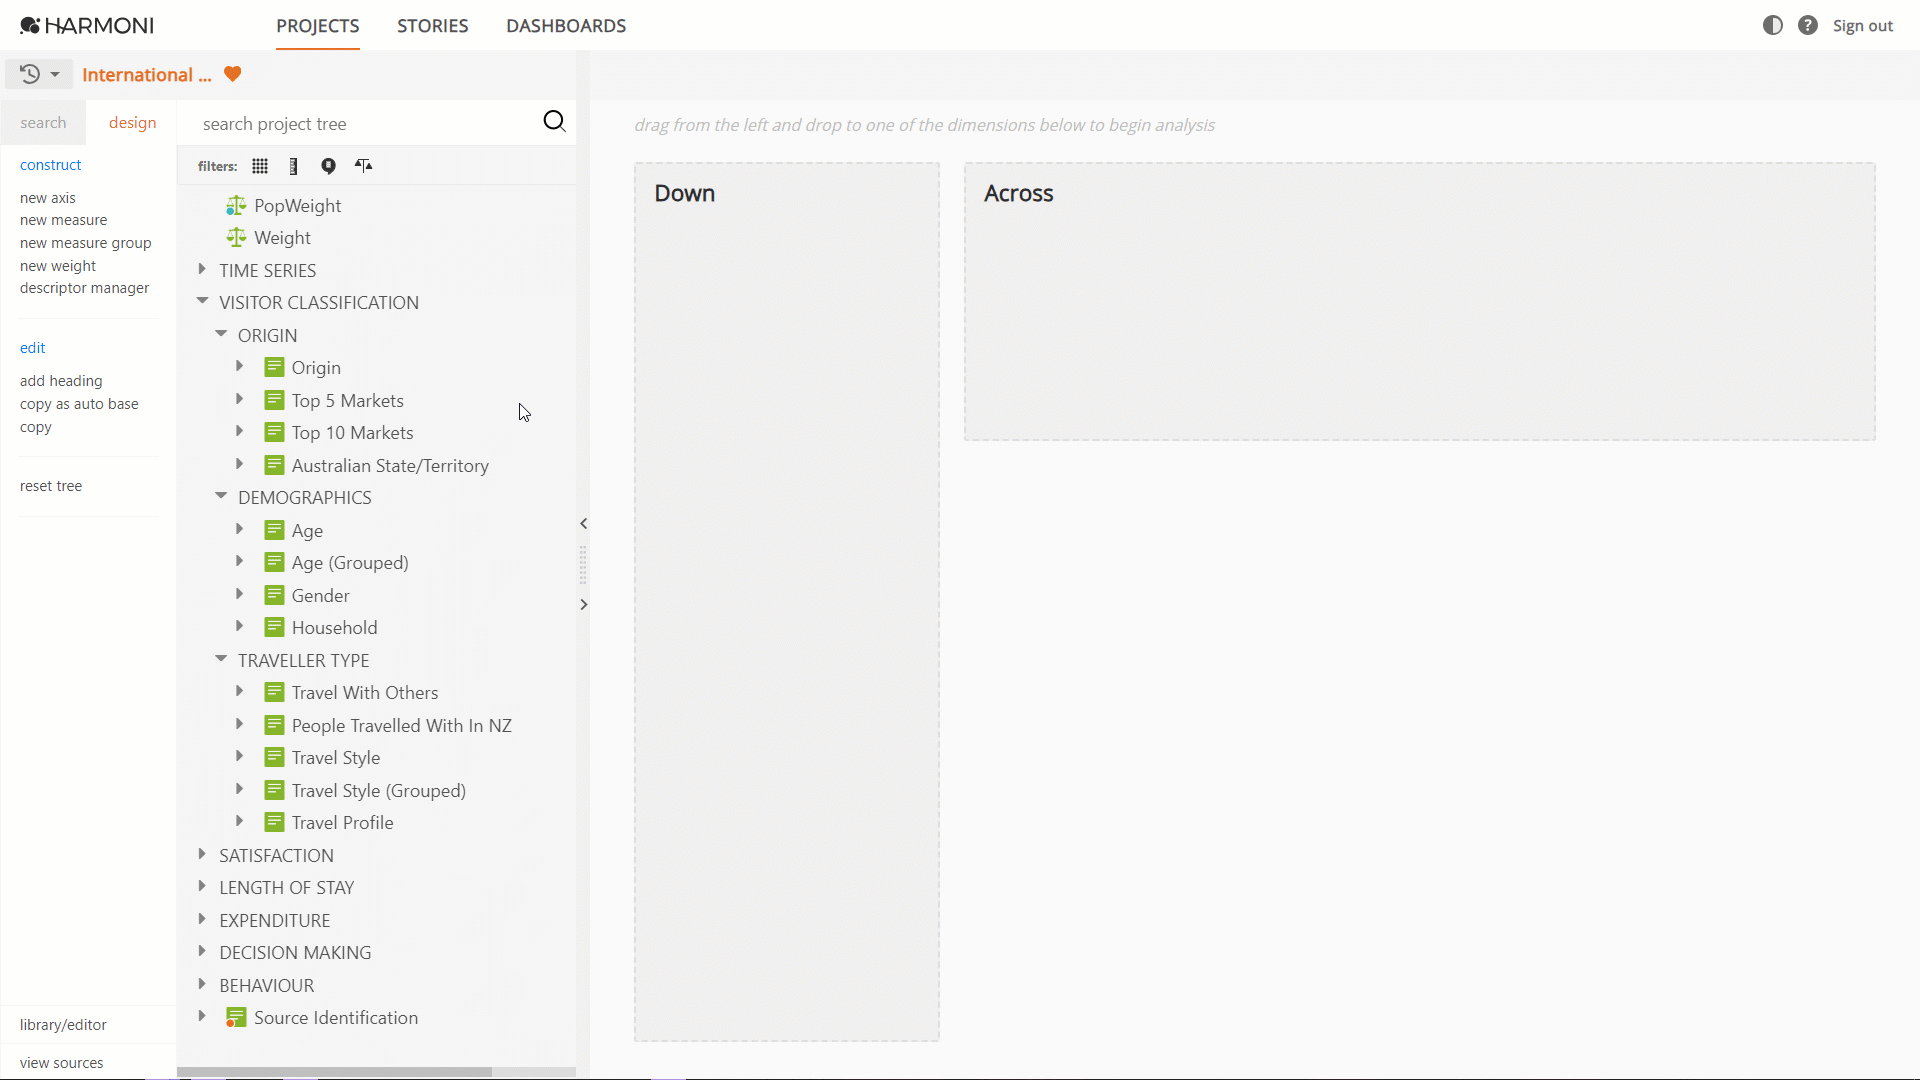The image size is (1920, 1080).
Task: Switch to the search panel tab
Action: [43, 123]
